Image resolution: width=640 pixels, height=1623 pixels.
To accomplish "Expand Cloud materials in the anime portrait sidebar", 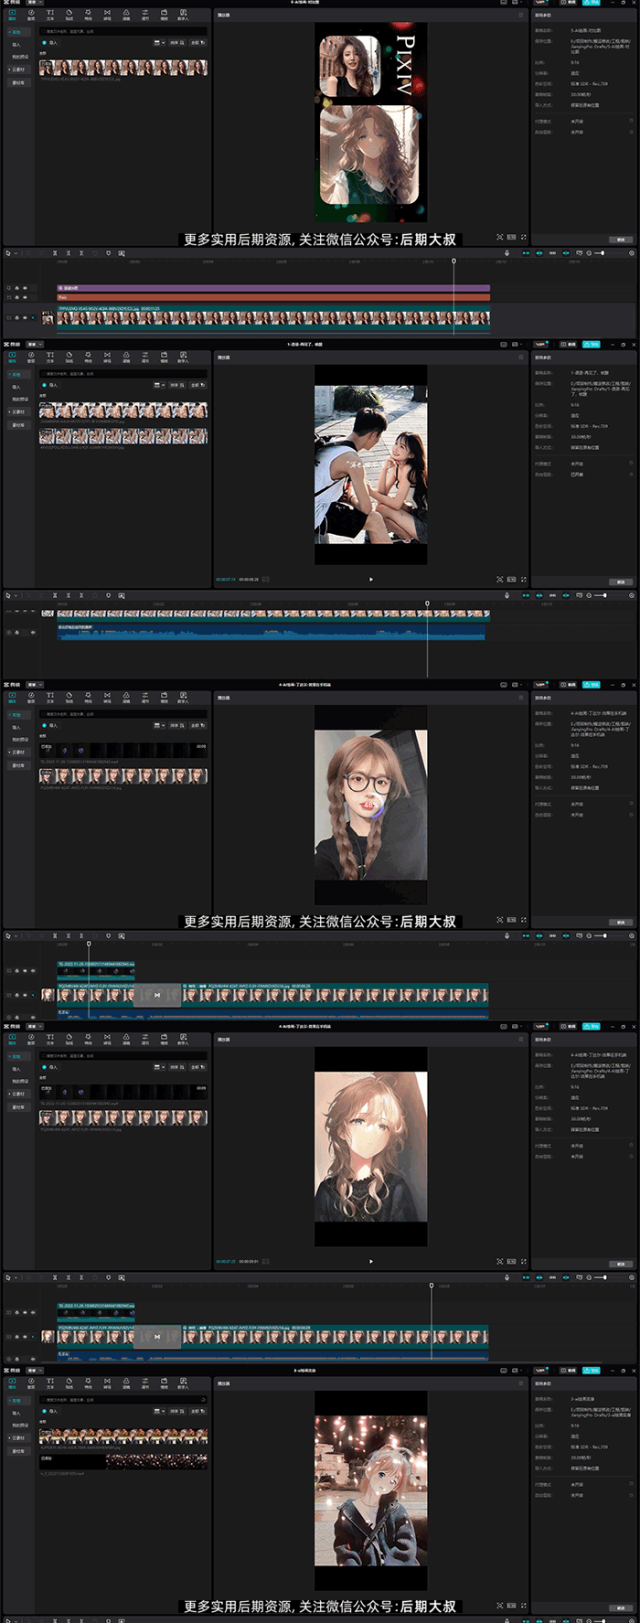I will coord(19,1094).
